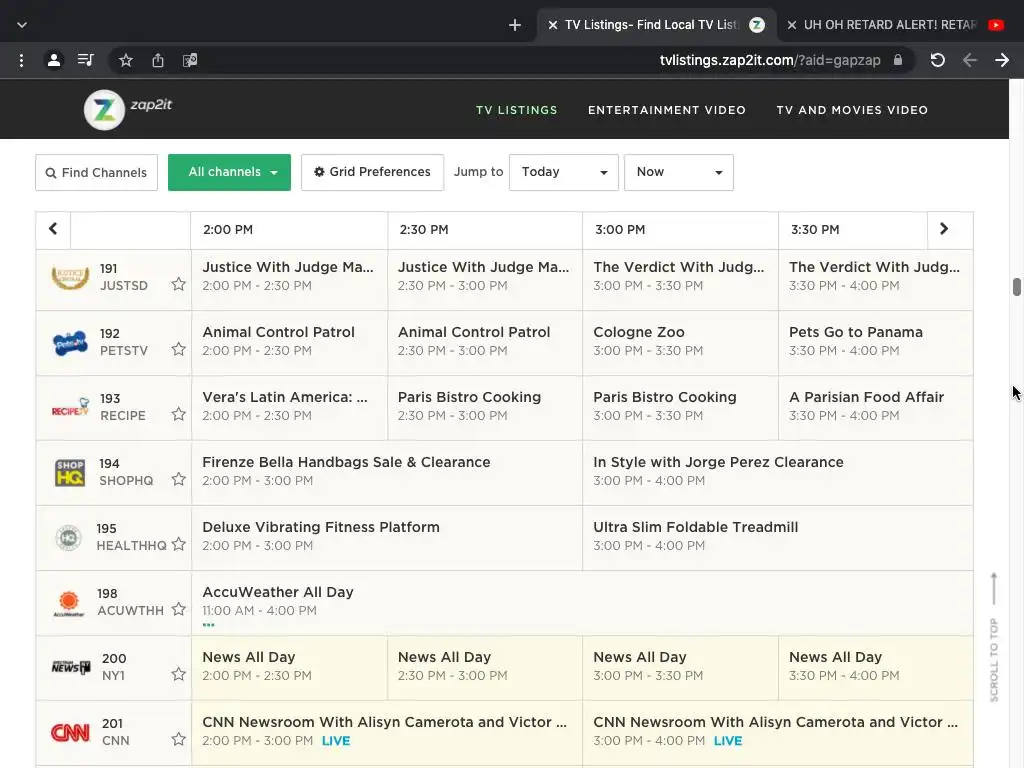This screenshot has height=768, width=1024.
Task: Open A Parisian Food Affair listing
Action: (875, 408)
